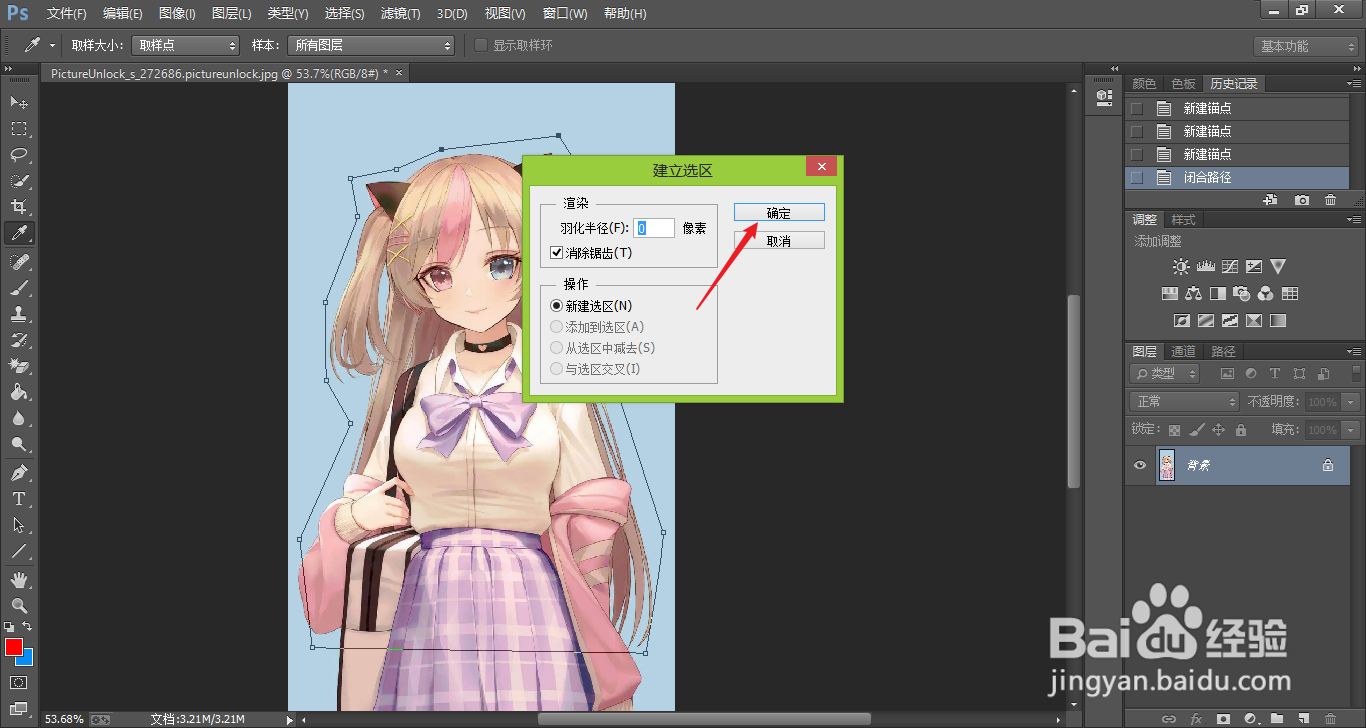This screenshot has width=1366, height=728.
Task: Select the Pen tool
Action: click(19, 473)
